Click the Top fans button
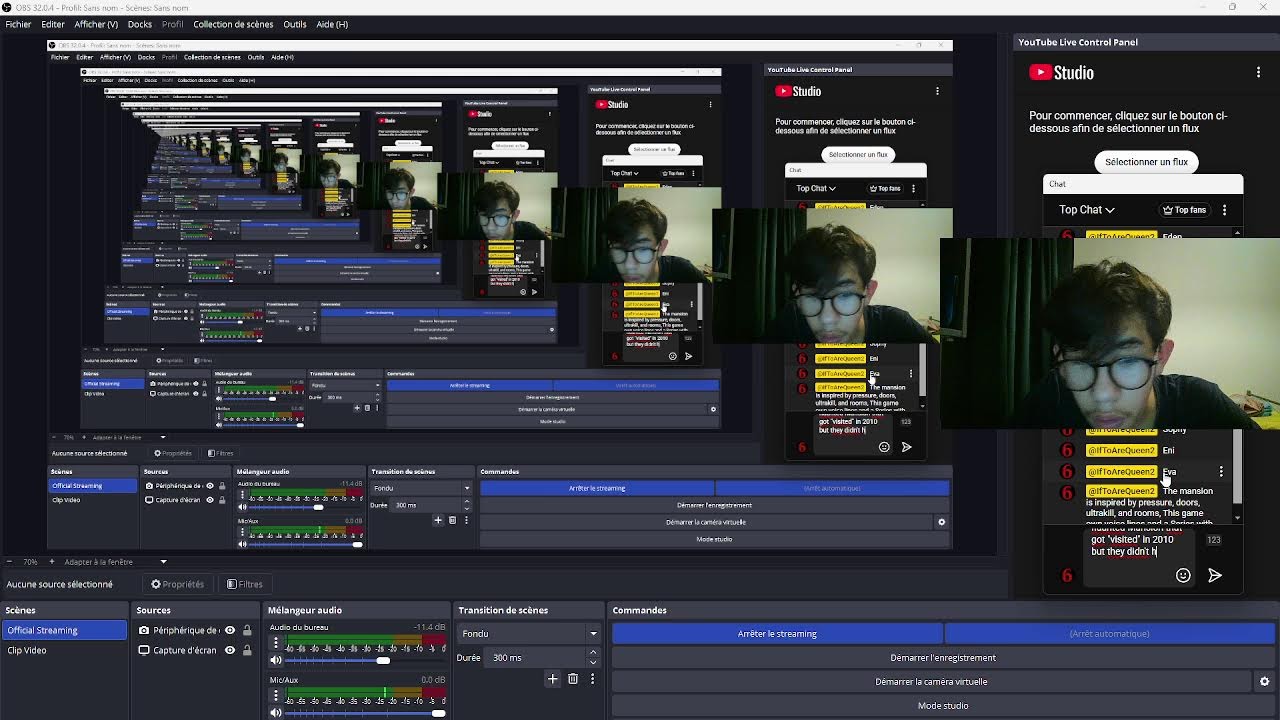Image resolution: width=1280 pixels, height=720 pixels. click(1184, 210)
